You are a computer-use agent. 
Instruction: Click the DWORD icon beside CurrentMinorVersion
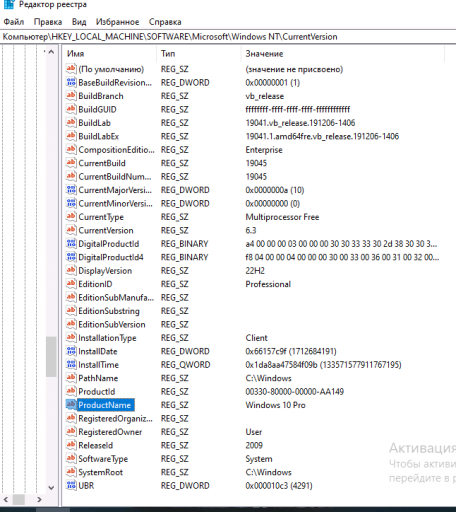[71, 203]
